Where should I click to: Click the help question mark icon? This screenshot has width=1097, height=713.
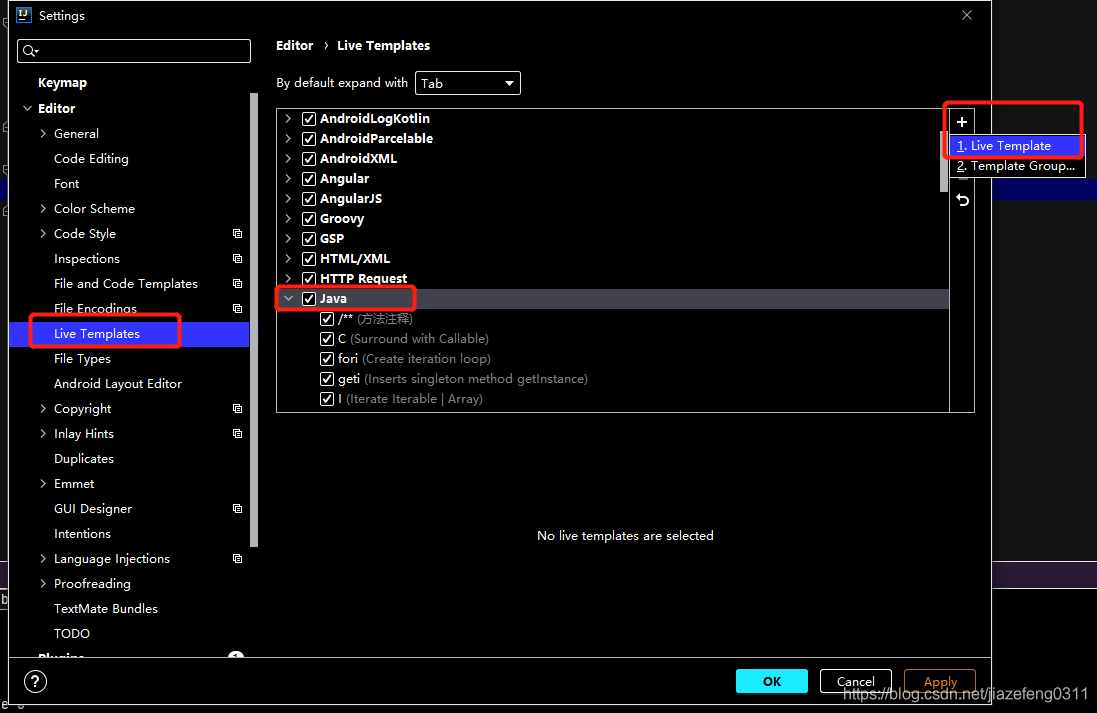(35, 681)
